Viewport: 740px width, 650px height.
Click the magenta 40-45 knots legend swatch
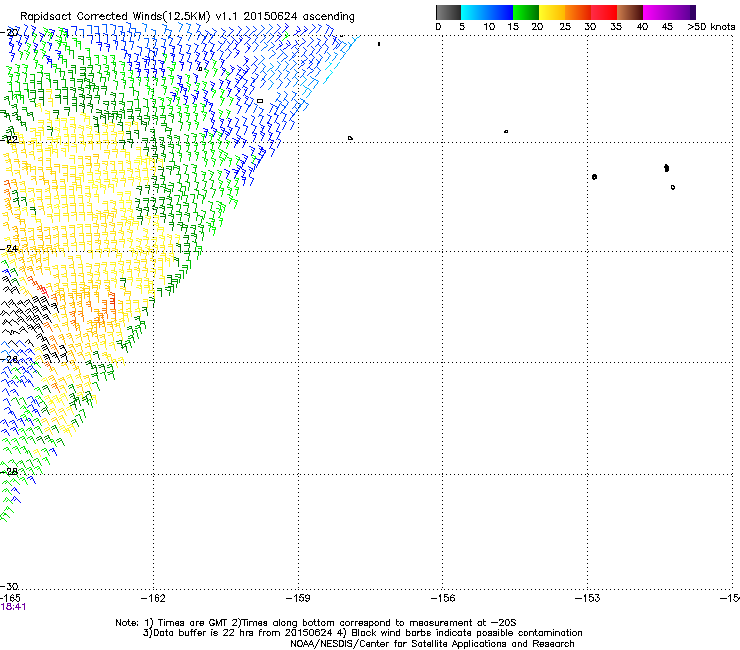[656, 12]
